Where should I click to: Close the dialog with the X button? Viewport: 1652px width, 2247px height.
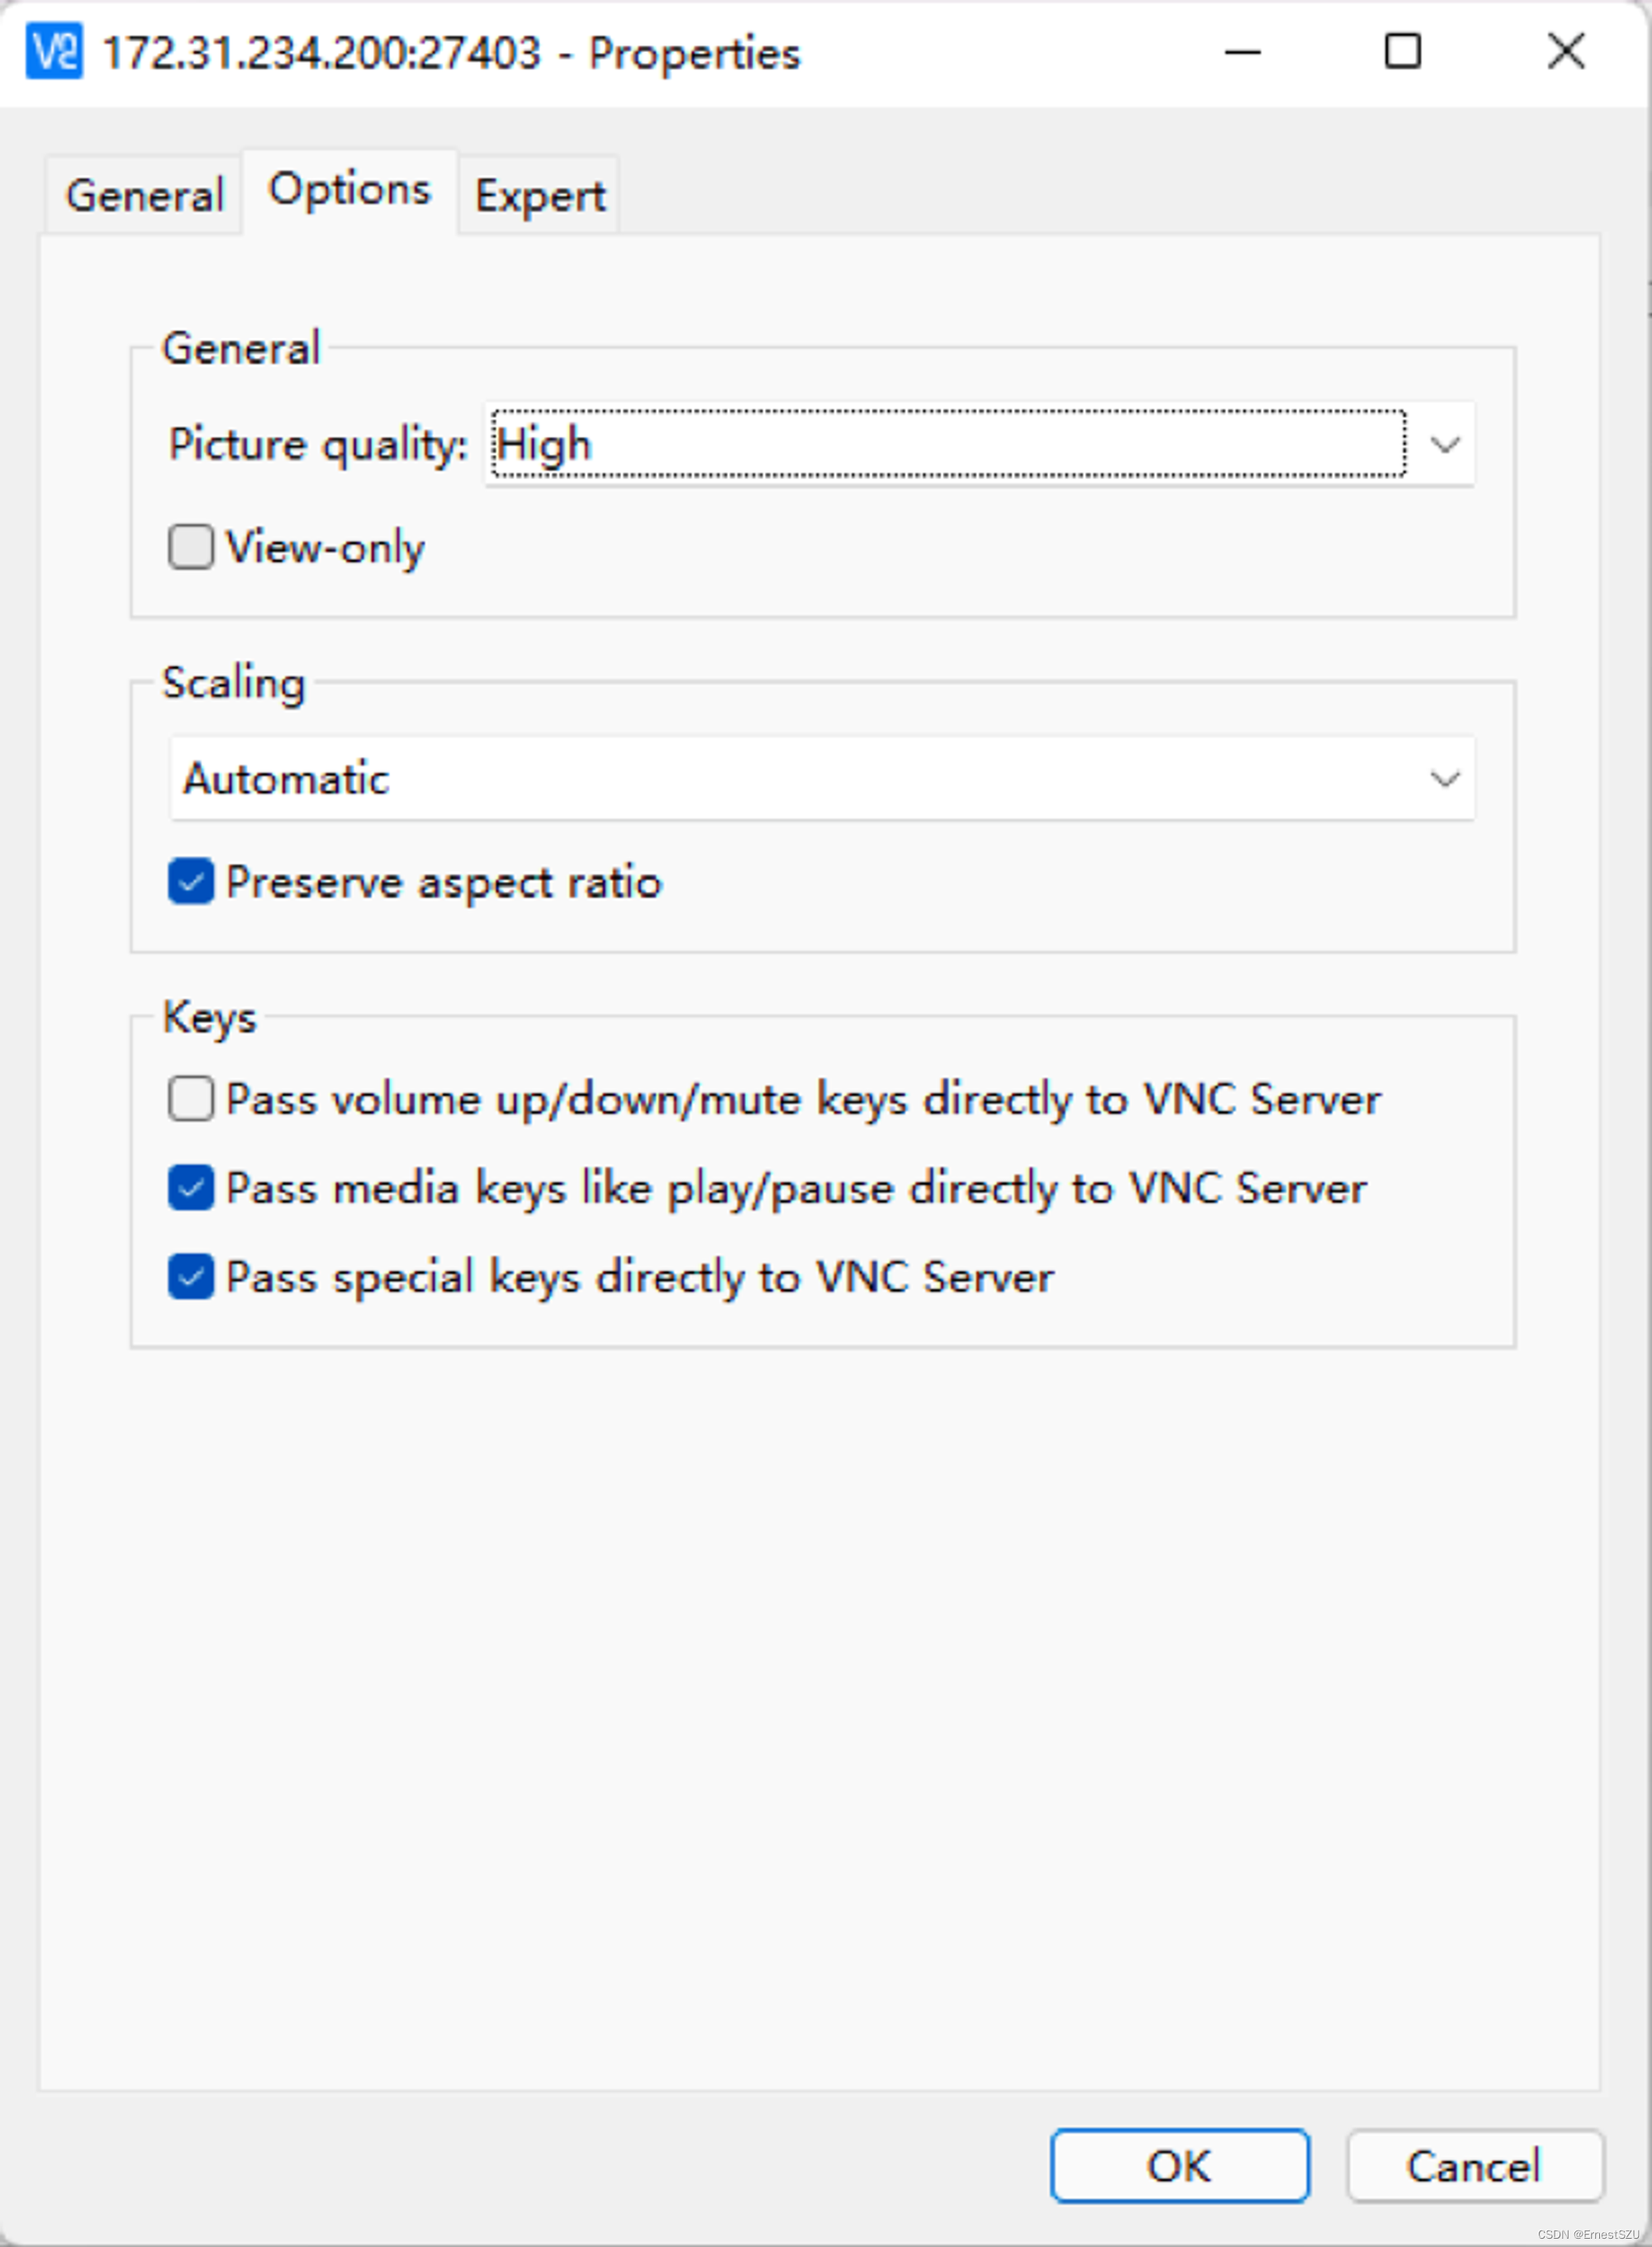pos(1565,52)
